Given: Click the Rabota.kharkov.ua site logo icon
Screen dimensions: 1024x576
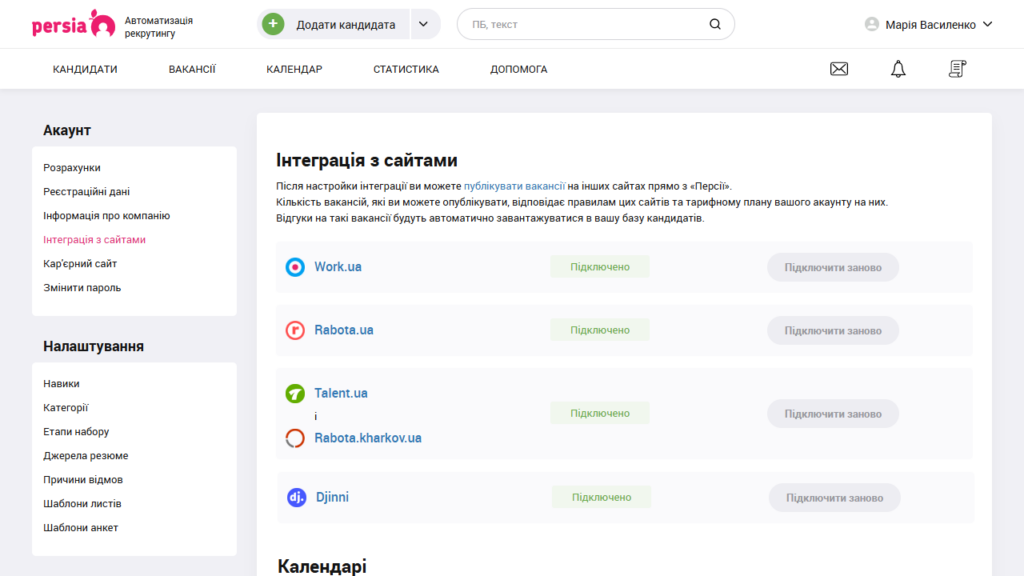Looking at the screenshot, I should click(x=295, y=438).
